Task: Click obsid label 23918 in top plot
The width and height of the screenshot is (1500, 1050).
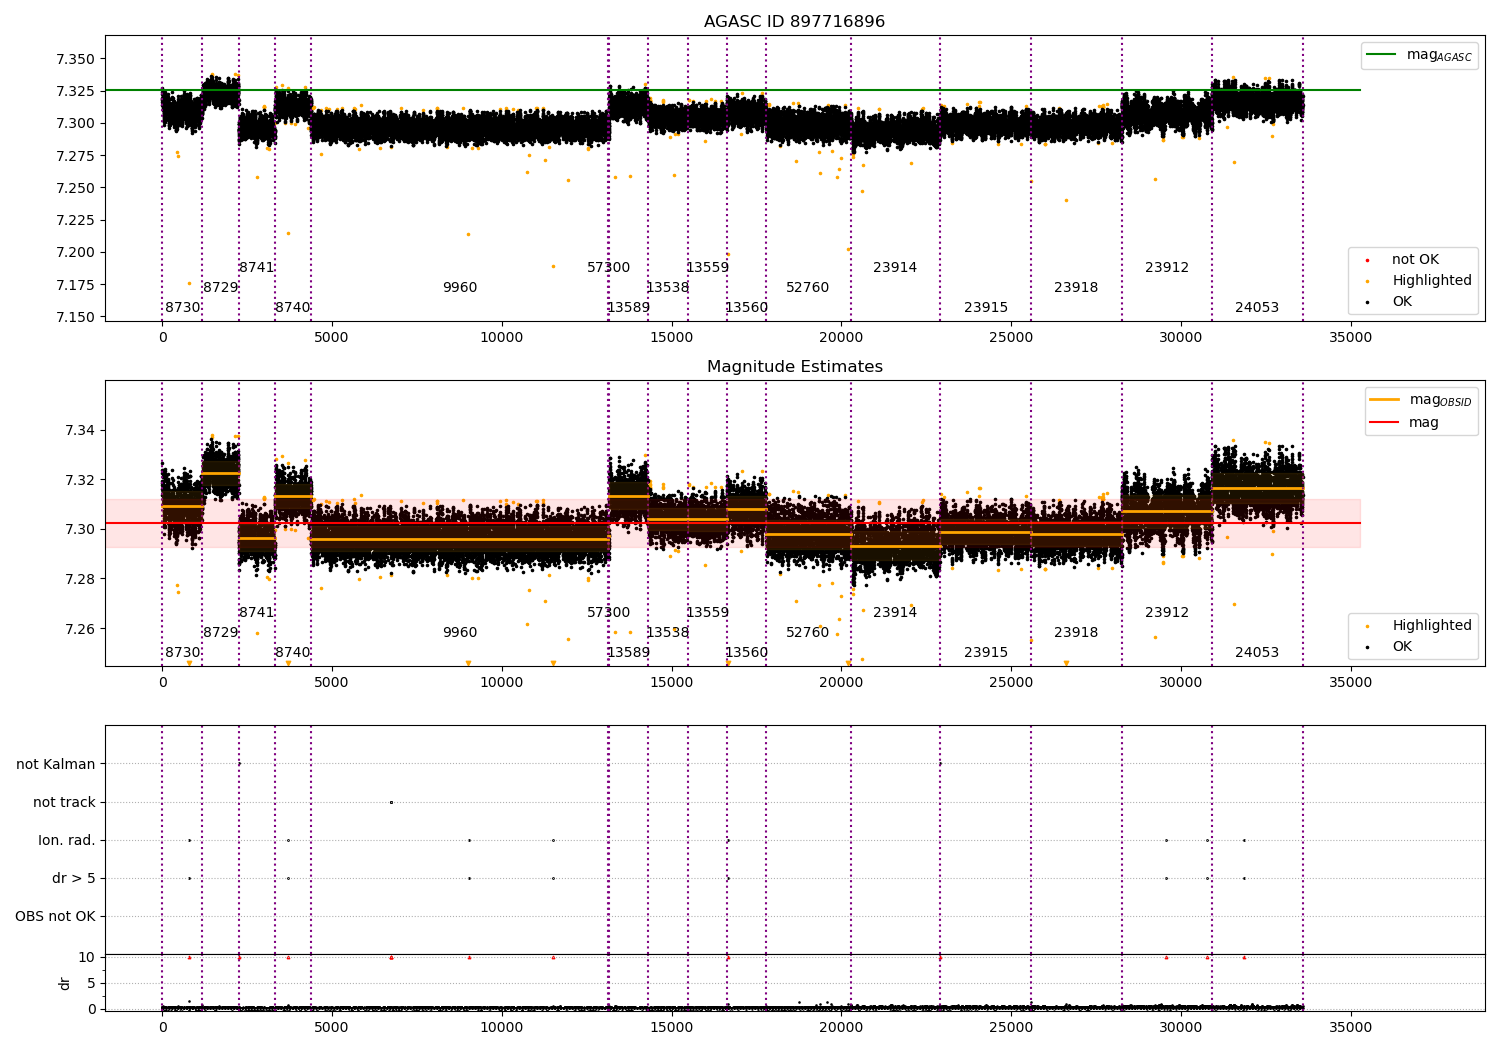Action: pyautogui.click(x=1076, y=288)
